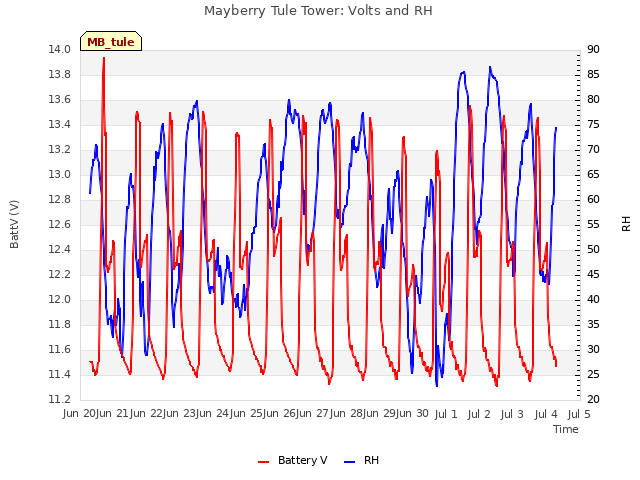Click the 35 RH axis tick label
Image resolution: width=640 pixels, height=480 pixels.
pos(593,324)
